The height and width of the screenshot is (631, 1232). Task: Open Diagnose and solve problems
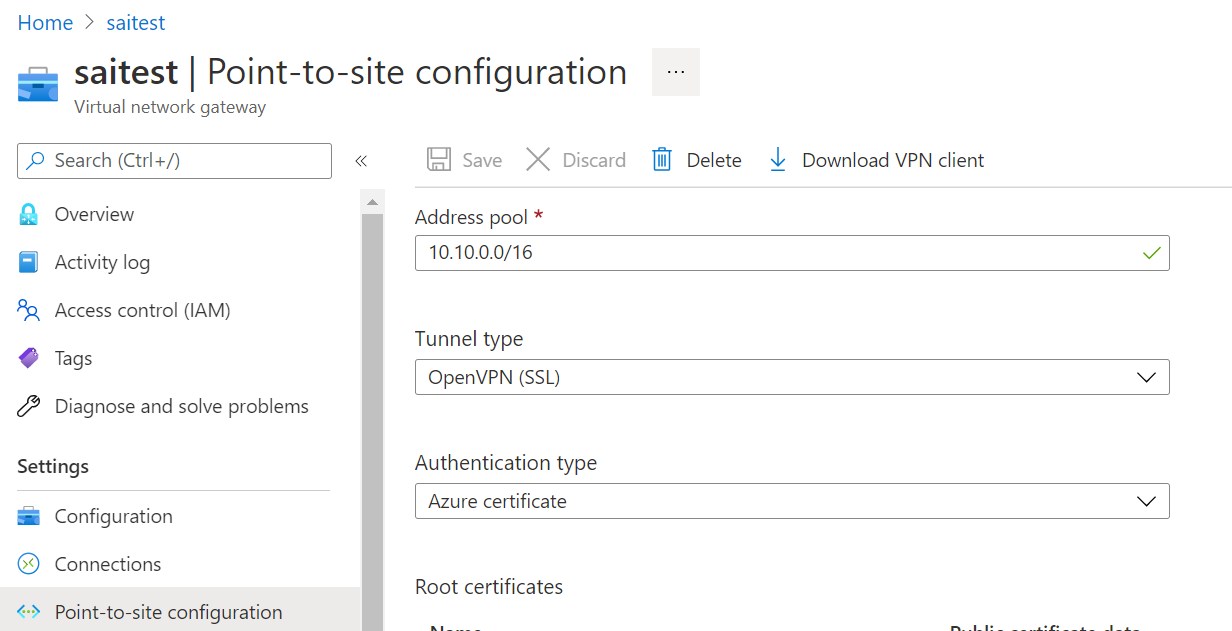[x=182, y=406]
